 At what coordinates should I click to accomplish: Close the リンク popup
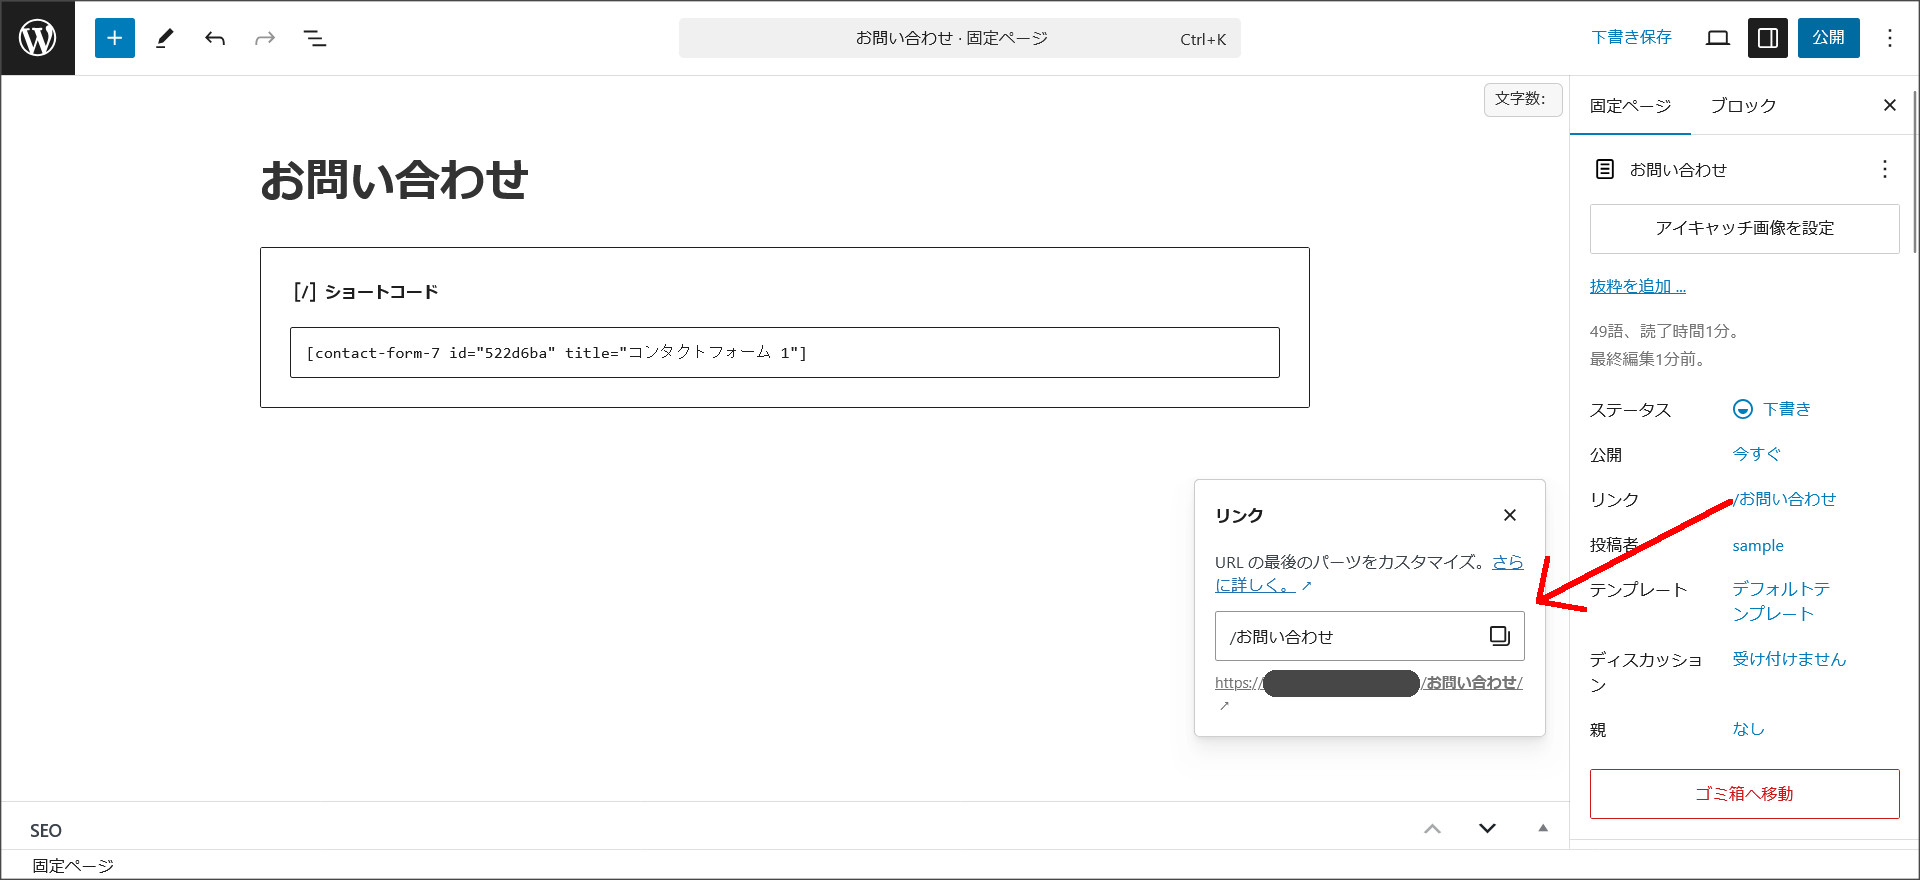pos(1510,515)
